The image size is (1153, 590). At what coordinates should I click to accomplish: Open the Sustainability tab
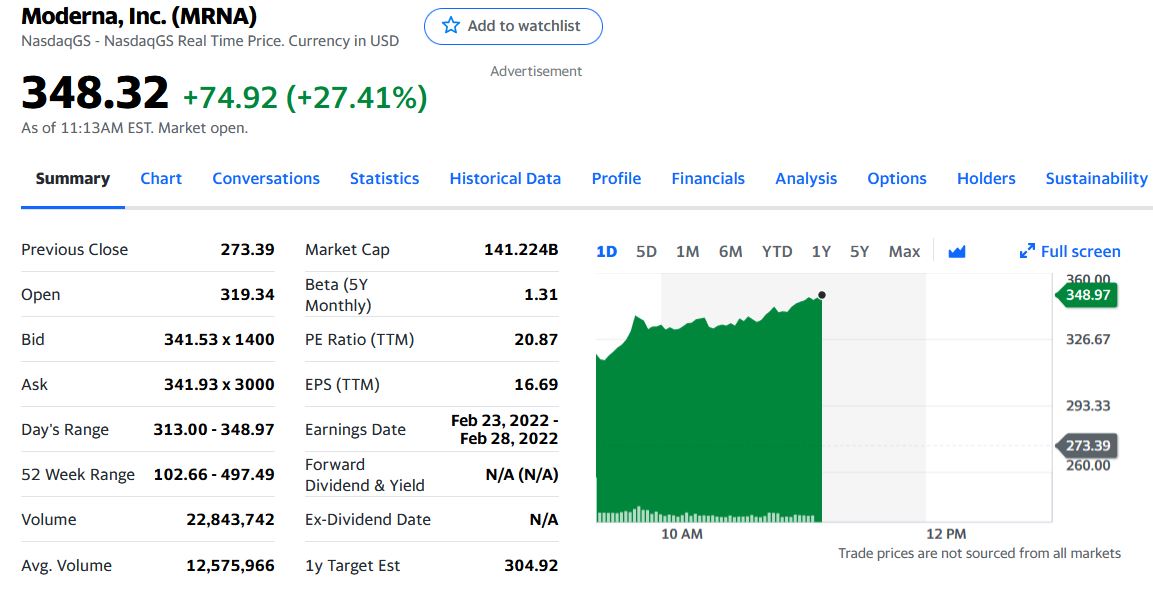pos(1096,179)
